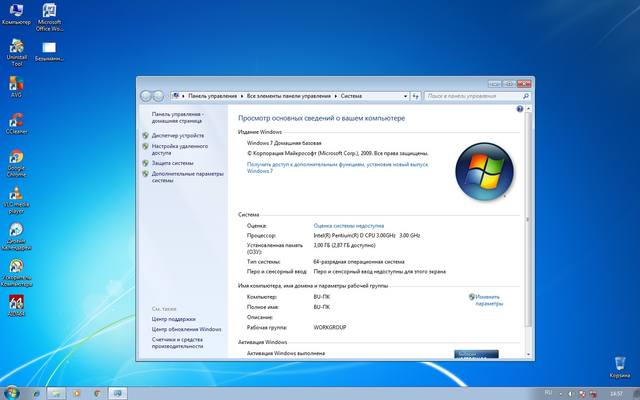Screen dimensions: 640x400
Task: Click the volume icon in system tray
Action: [x=570, y=394]
